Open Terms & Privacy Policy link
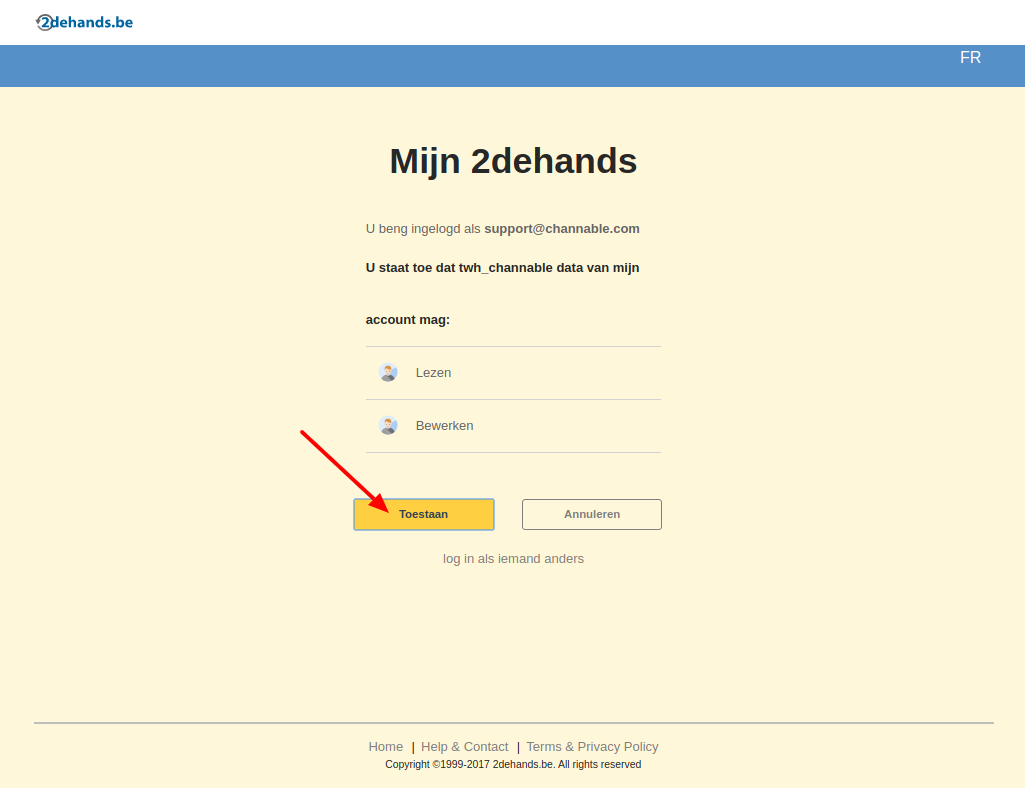 pyautogui.click(x=592, y=747)
